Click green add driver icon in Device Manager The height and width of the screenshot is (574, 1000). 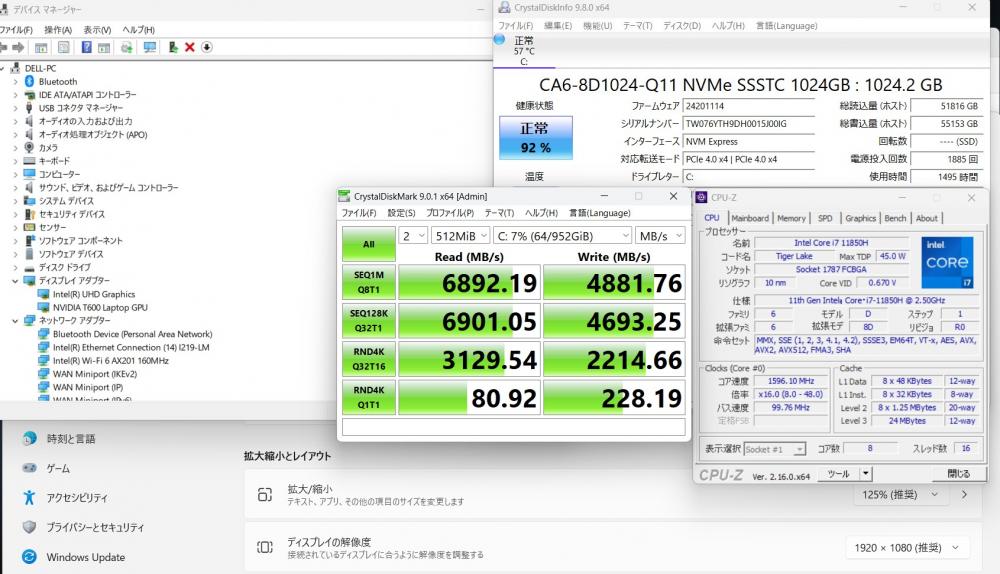(173, 47)
